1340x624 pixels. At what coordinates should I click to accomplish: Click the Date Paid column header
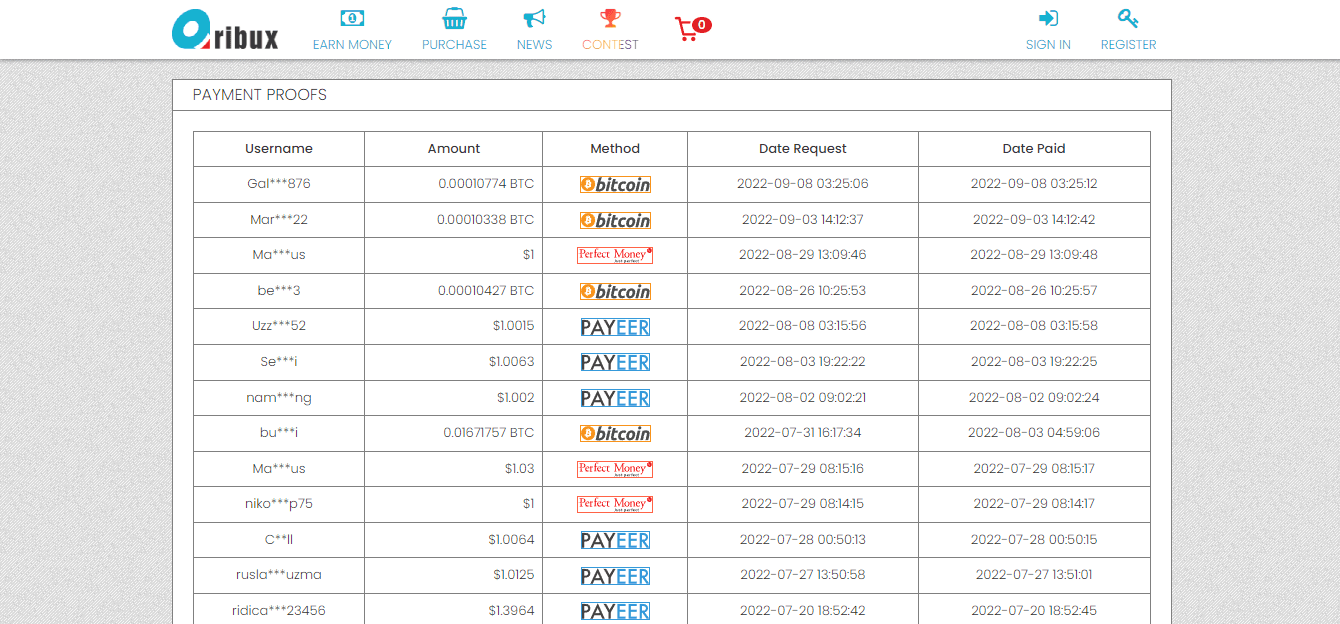(x=1034, y=149)
